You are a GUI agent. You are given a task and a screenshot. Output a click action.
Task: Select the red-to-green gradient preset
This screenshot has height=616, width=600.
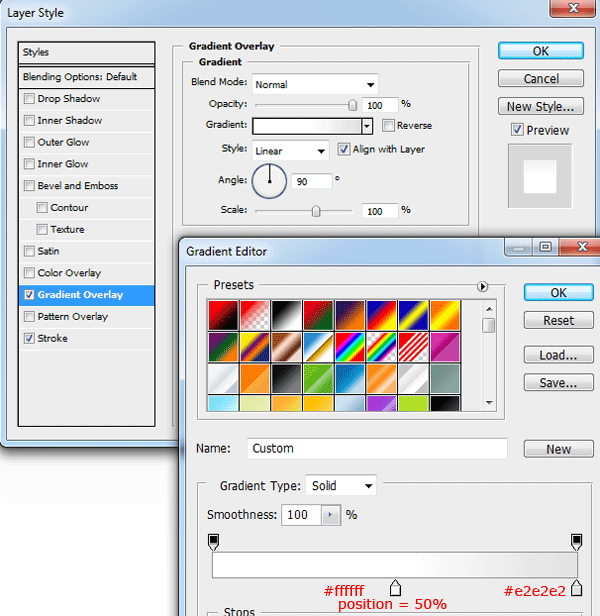pos(318,315)
